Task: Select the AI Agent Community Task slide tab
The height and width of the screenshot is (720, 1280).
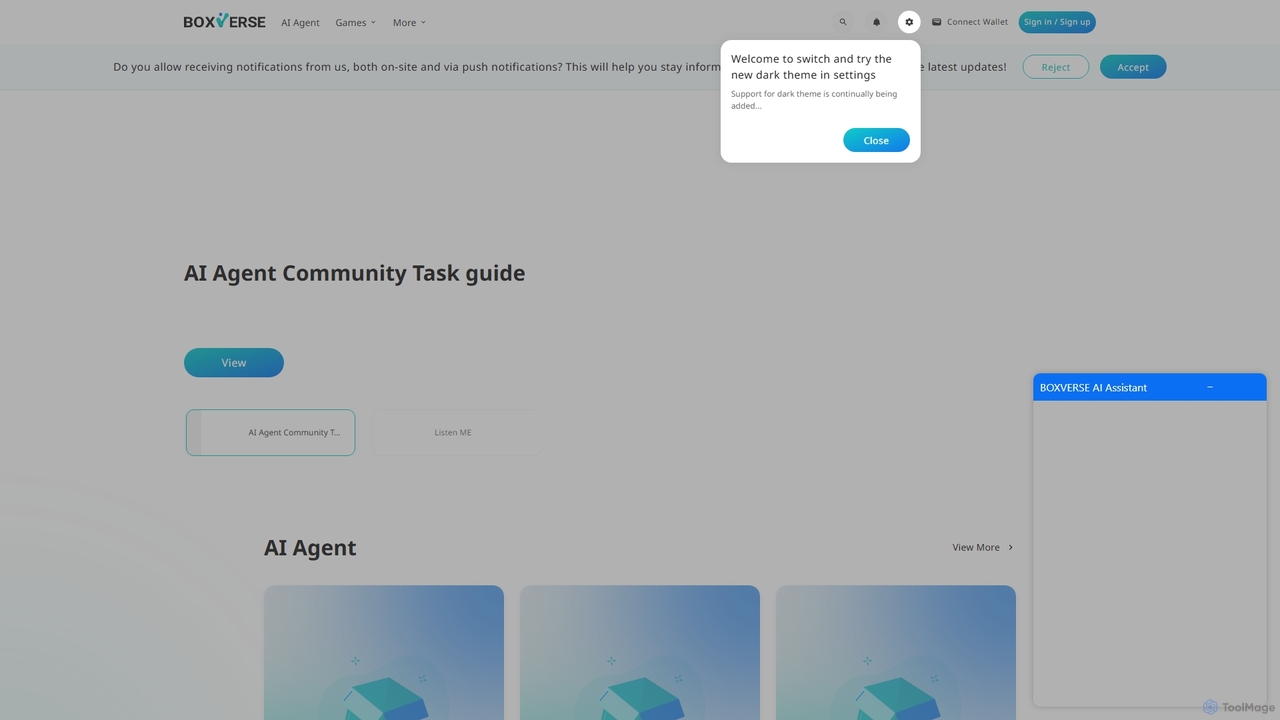Action: (x=270, y=433)
